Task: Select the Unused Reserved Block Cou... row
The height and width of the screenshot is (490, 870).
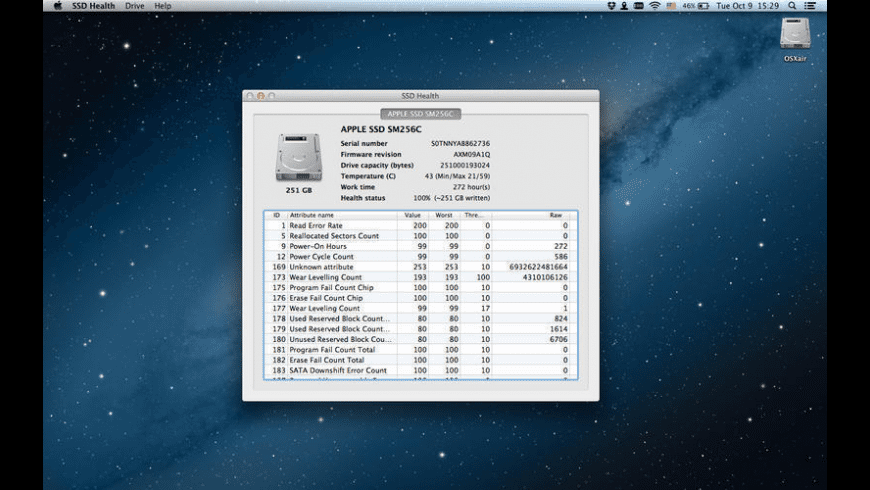Action: (x=421, y=340)
